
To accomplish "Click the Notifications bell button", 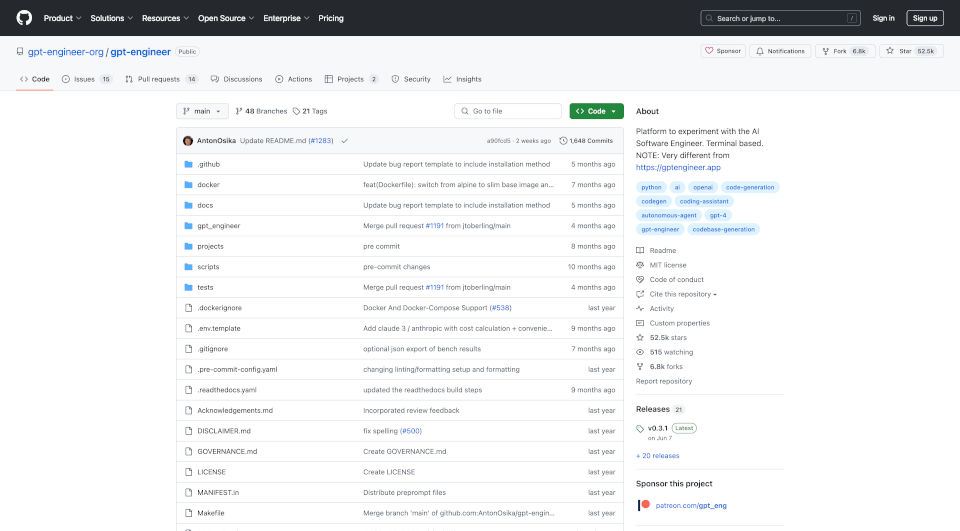I will tap(780, 51).
